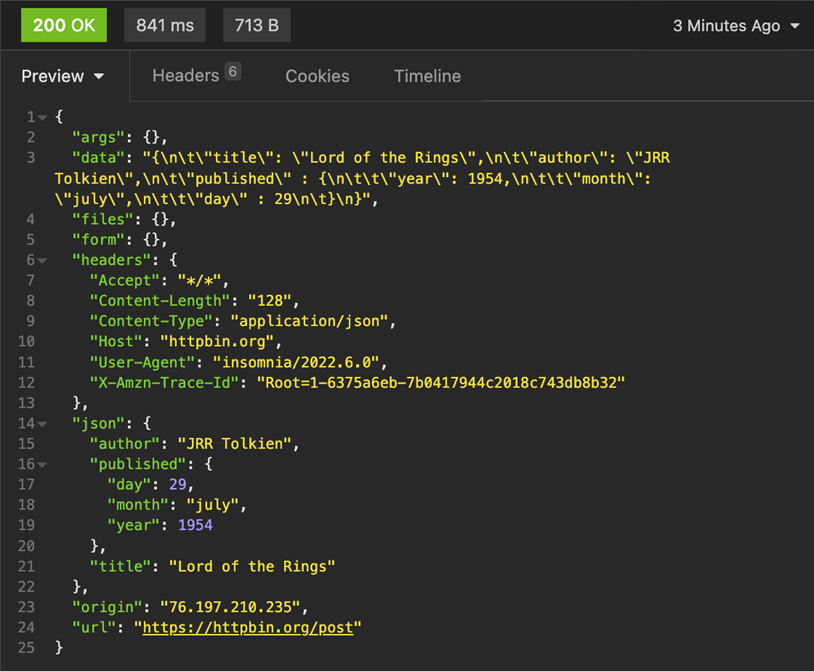Collapse the "json" object fold arrow
This screenshot has height=671, width=814.
pos(43,423)
